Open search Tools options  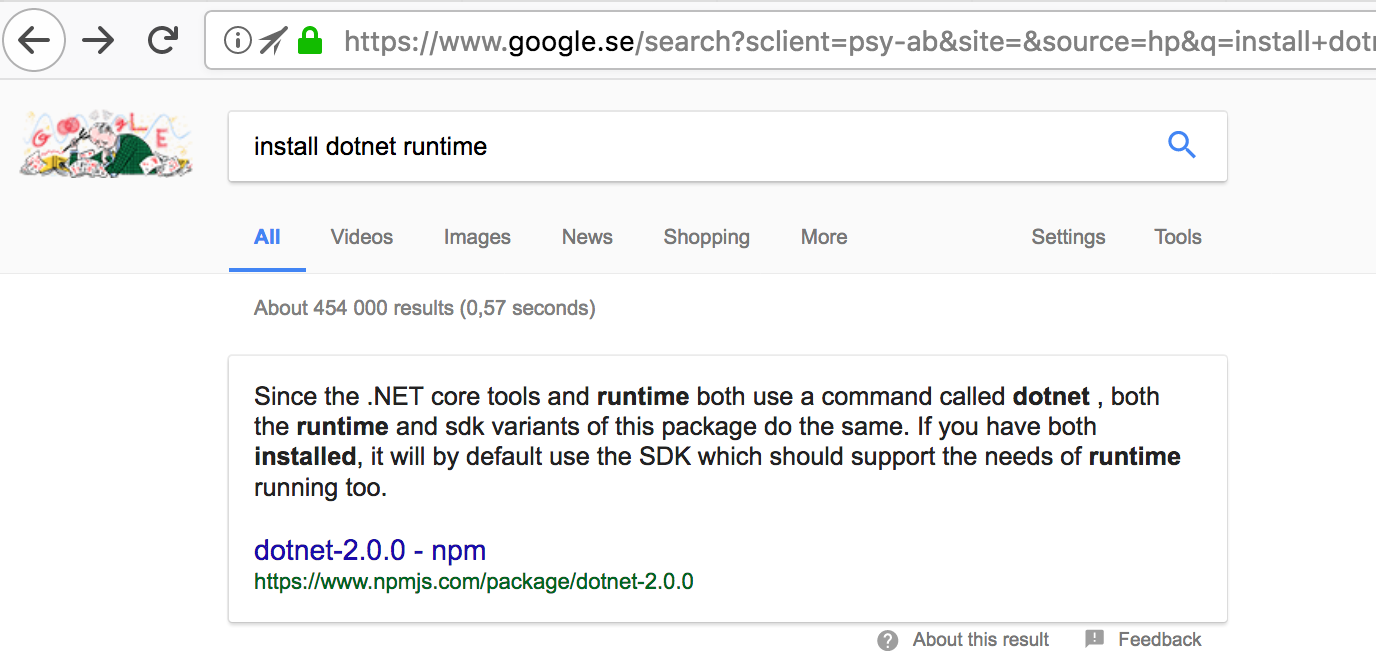[1178, 237]
